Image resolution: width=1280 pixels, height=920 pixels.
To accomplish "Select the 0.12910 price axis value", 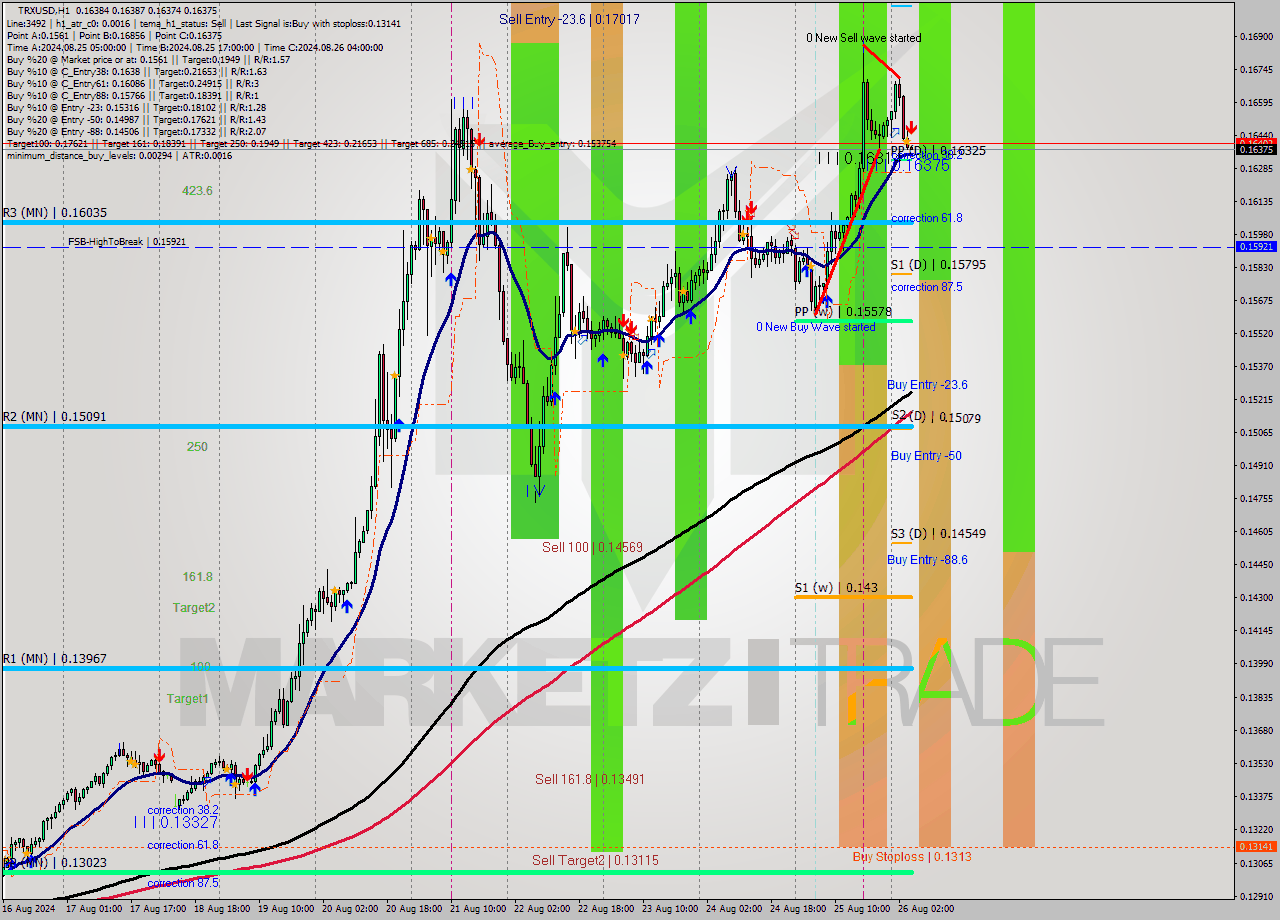I will (1256, 895).
